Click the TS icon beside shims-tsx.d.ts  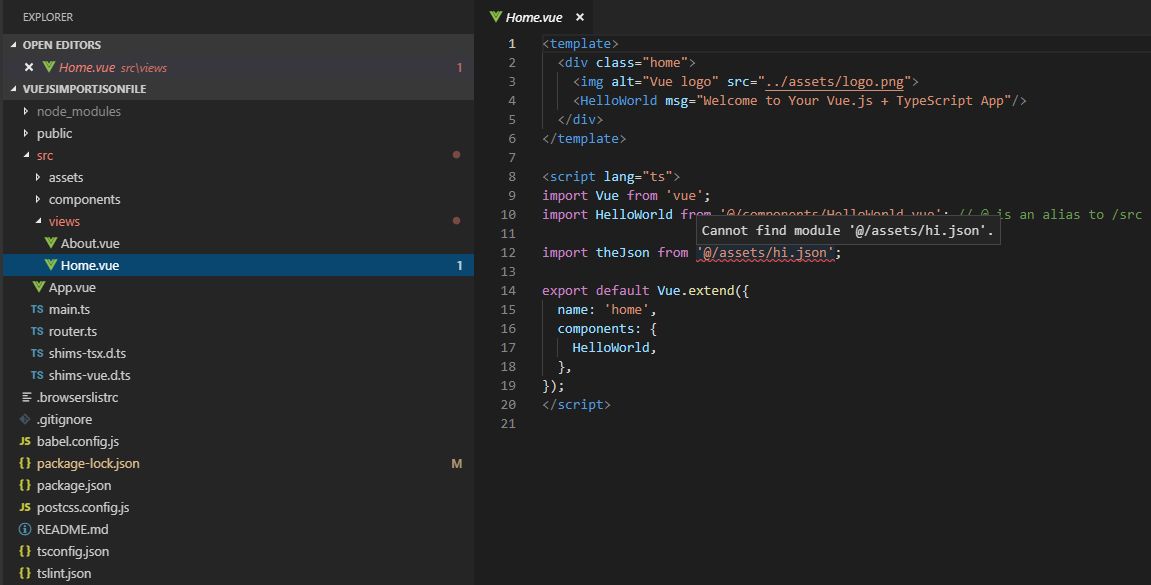[x=37, y=353]
